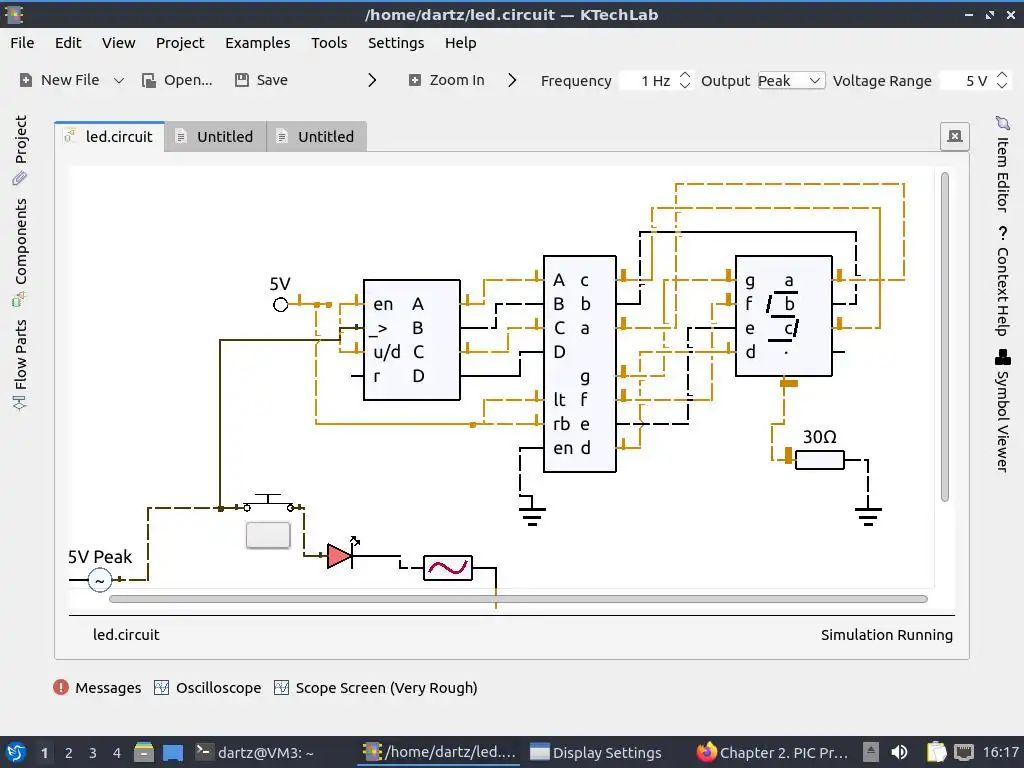This screenshot has height=768, width=1024.
Task: Expand hidden toolbar items chevron after Save
Action: (x=372, y=80)
